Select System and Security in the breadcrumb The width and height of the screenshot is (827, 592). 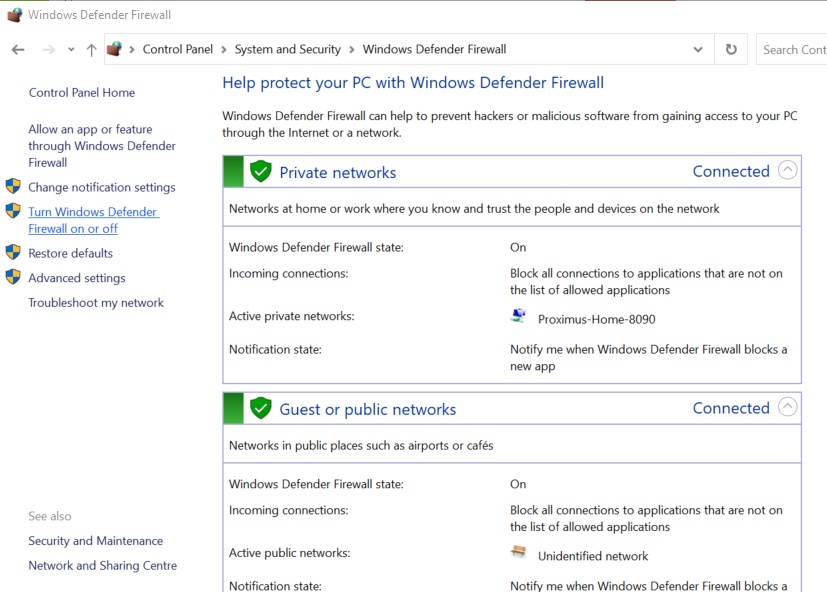point(287,49)
